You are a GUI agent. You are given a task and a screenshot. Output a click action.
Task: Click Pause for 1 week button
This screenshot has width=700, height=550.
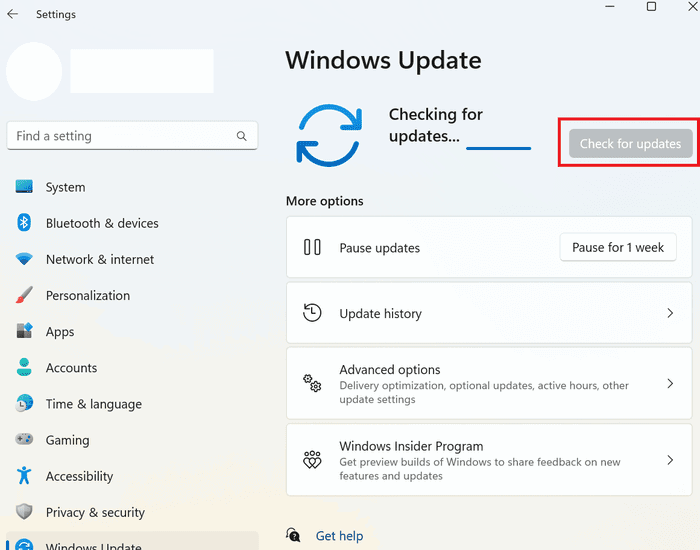(x=618, y=247)
